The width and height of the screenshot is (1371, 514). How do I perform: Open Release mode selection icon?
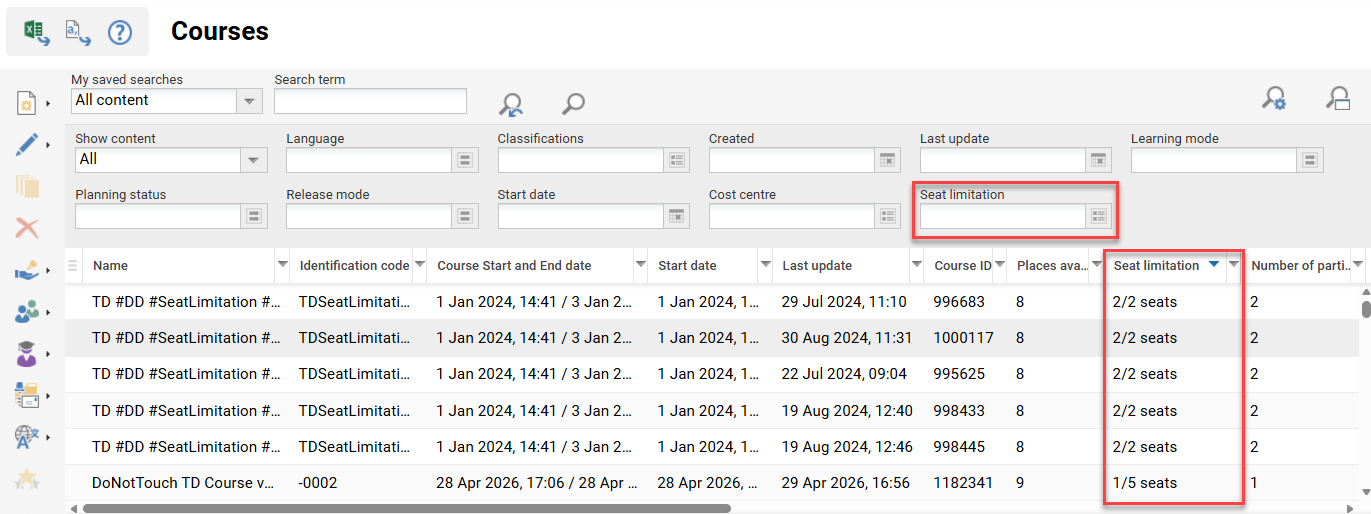tap(465, 216)
